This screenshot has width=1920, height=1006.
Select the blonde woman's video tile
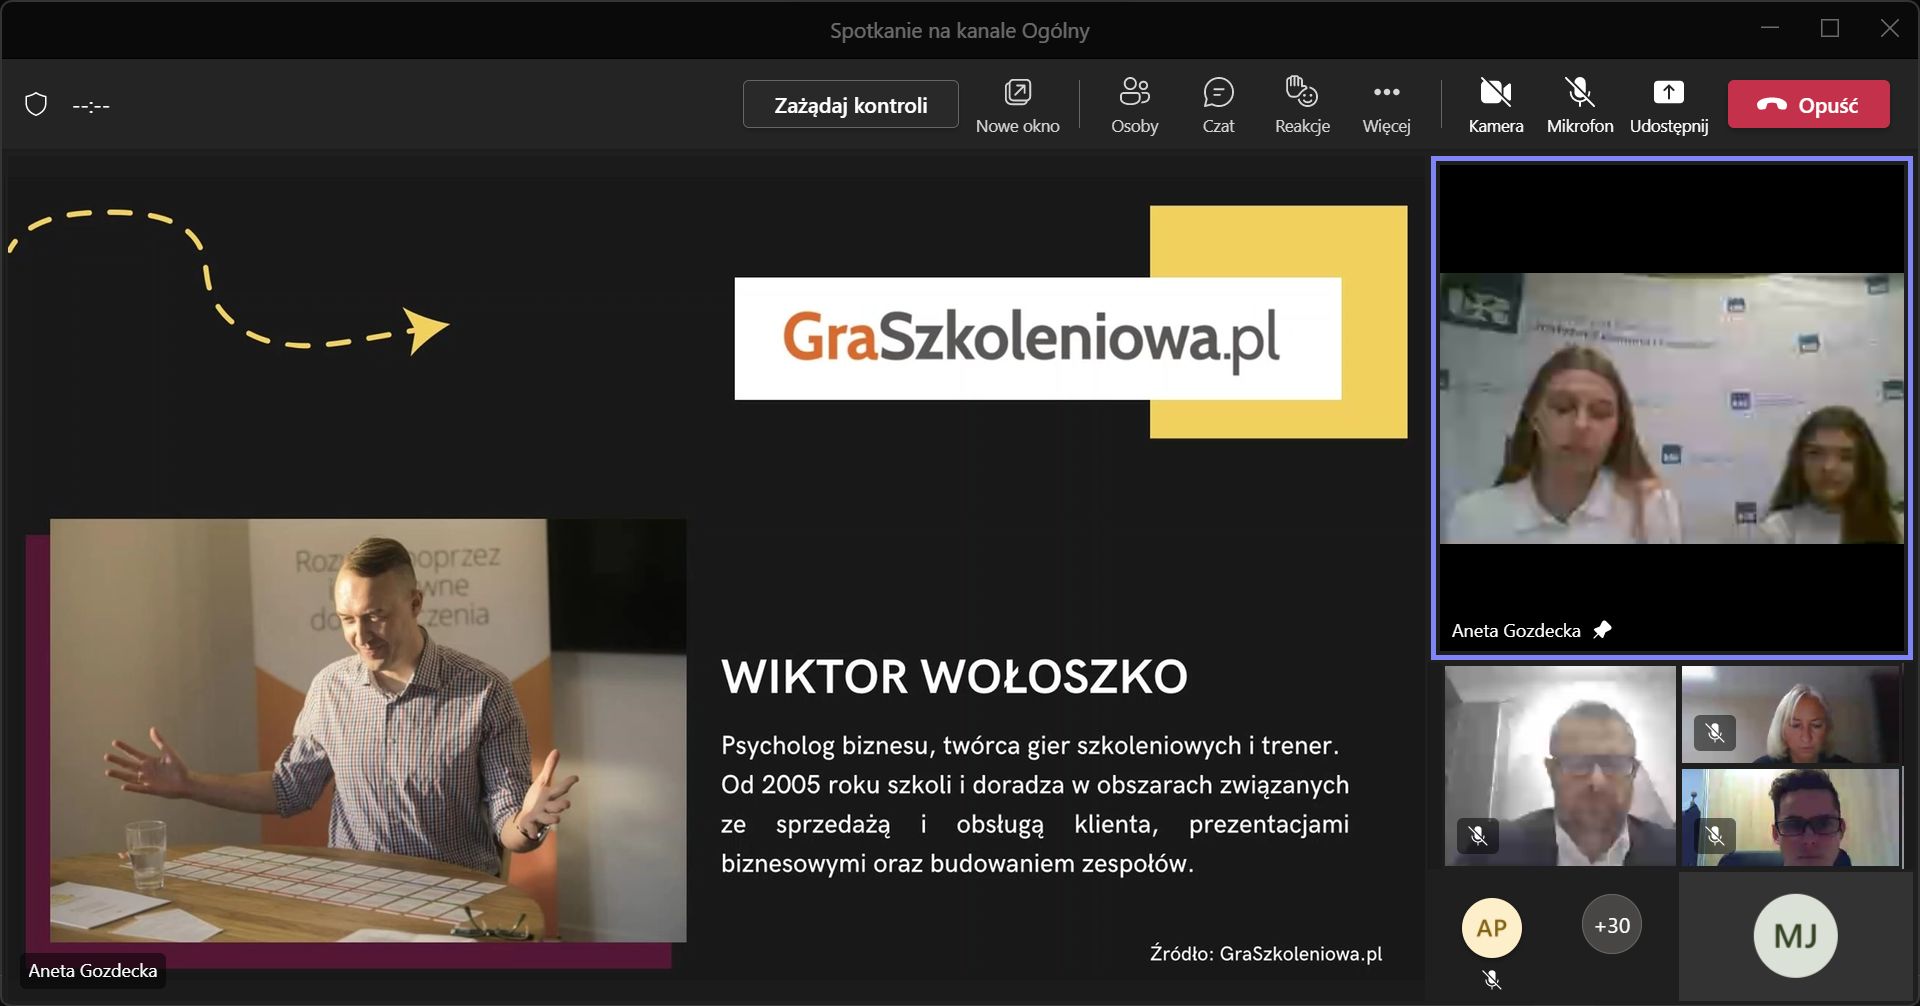point(1790,715)
